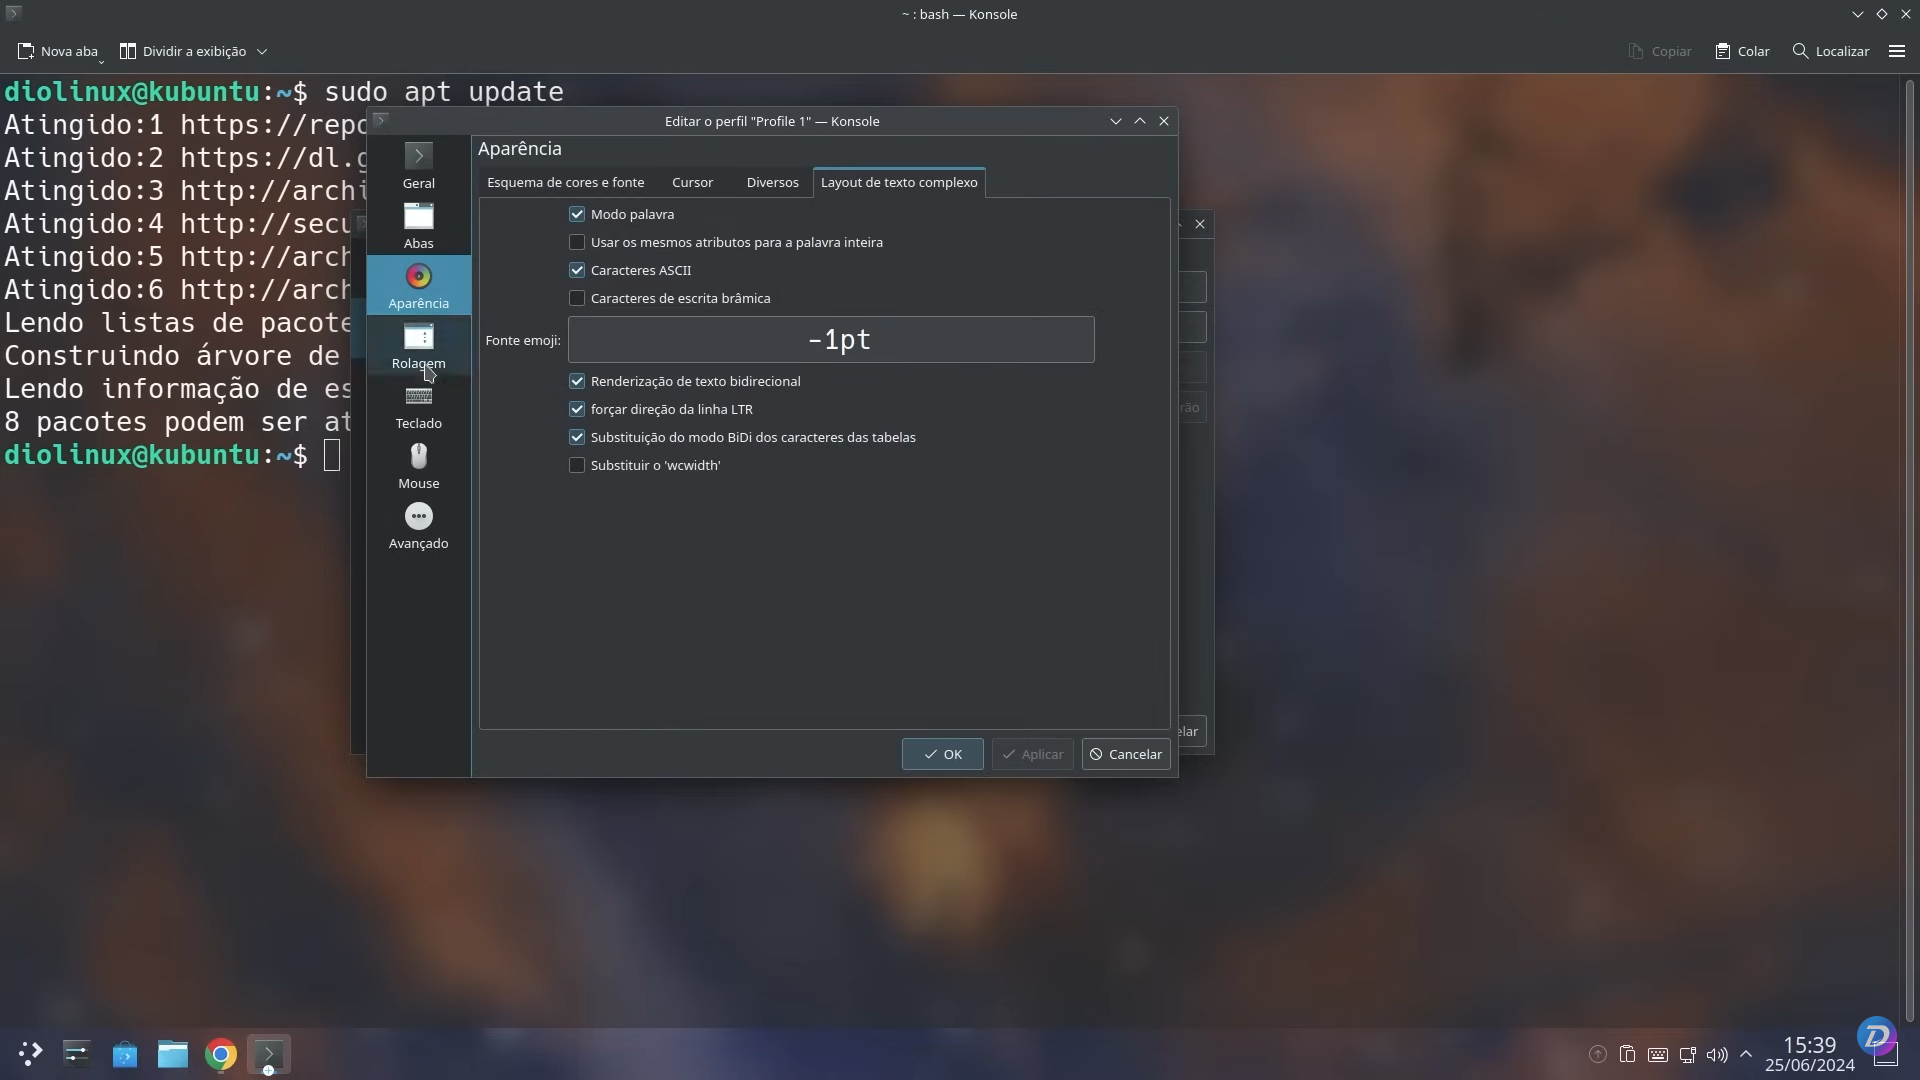Open the Dividir a exibição dropdown
The height and width of the screenshot is (1080, 1920).
click(x=263, y=51)
